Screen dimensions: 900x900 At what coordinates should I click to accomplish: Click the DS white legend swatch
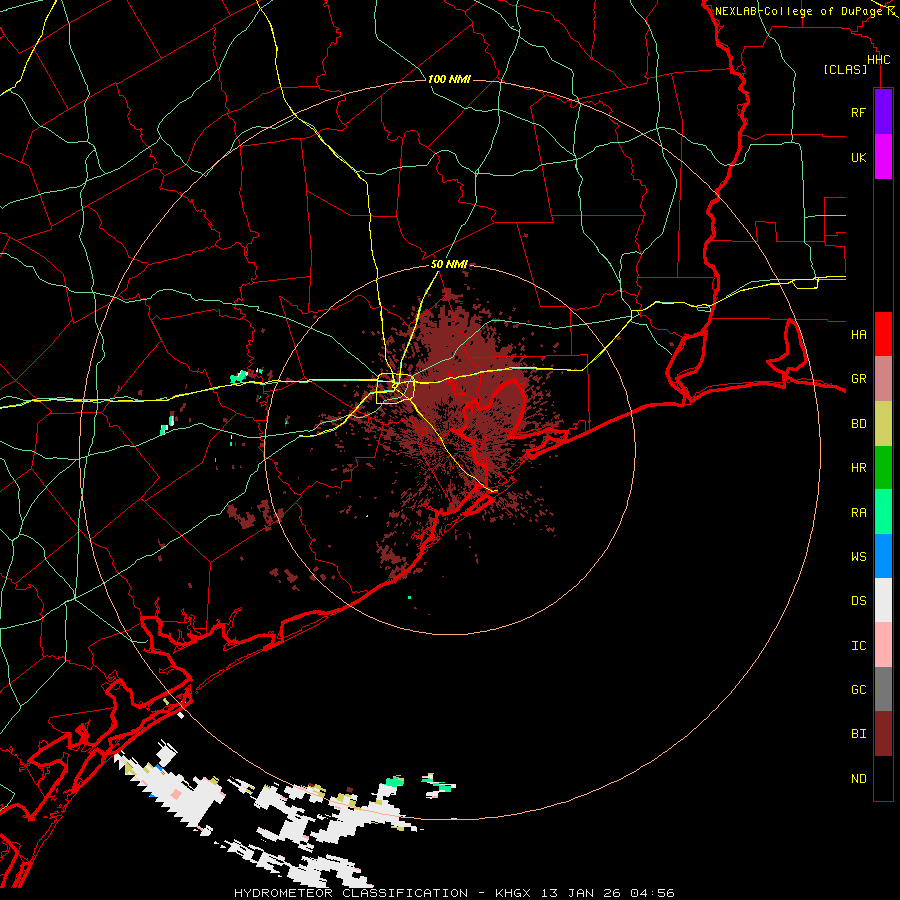click(883, 600)
